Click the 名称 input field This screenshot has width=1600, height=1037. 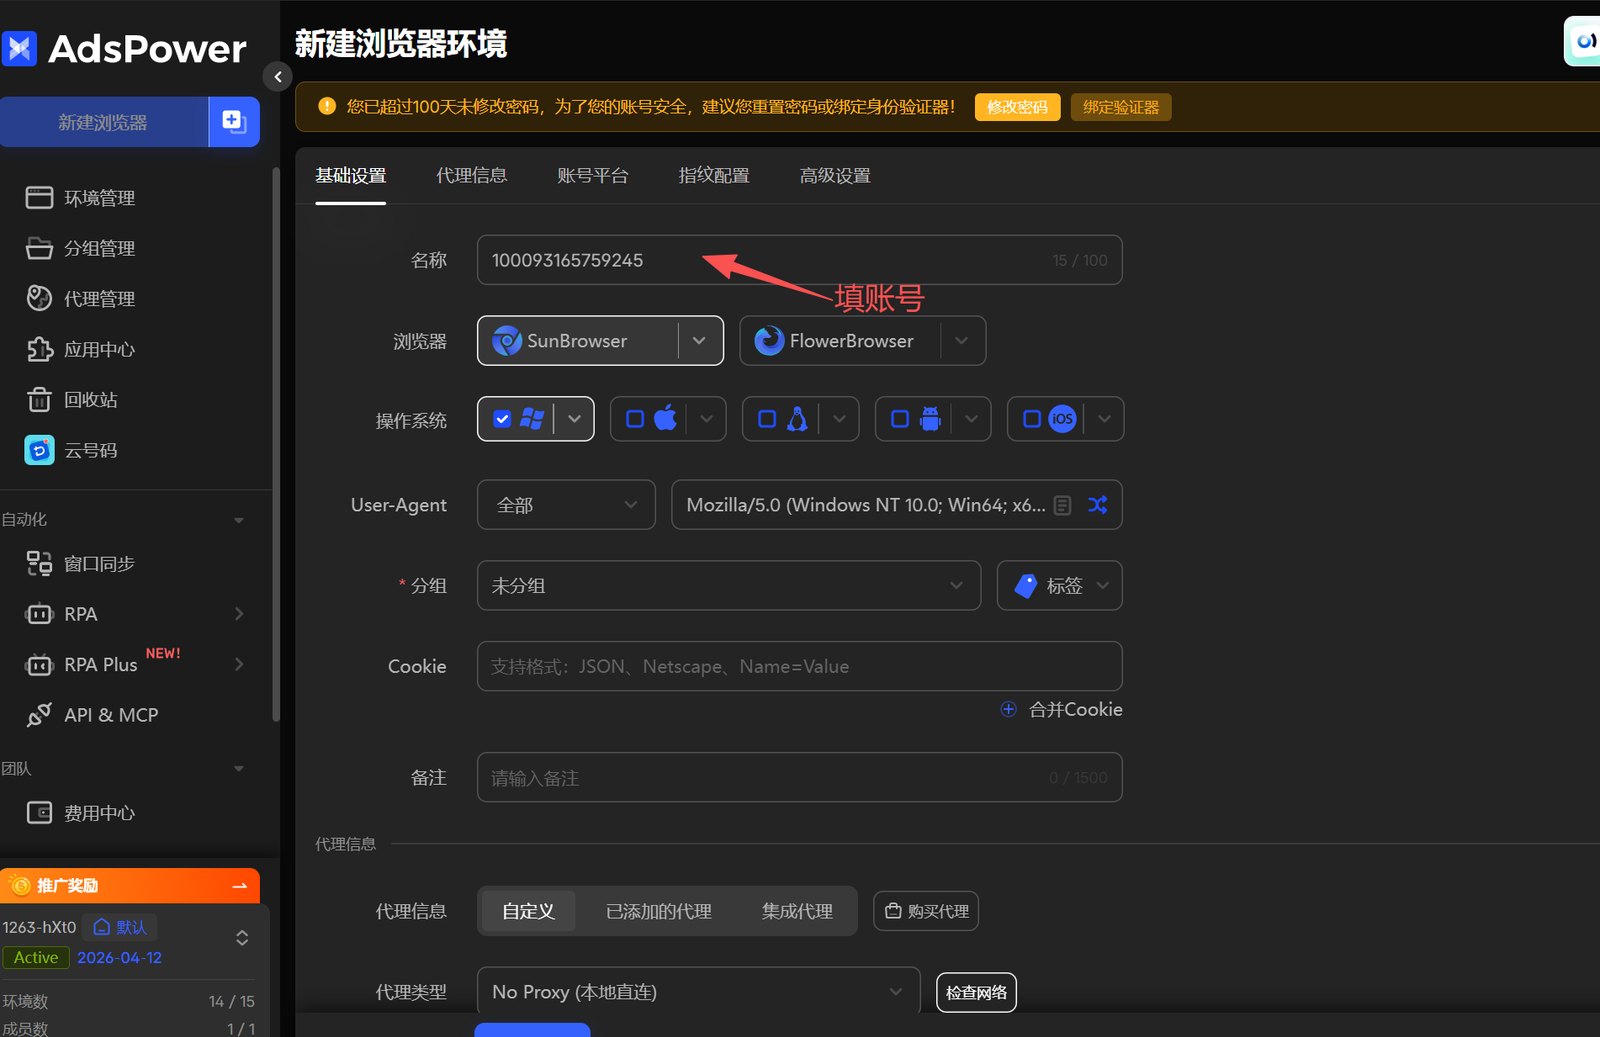[x=799, y=260]
